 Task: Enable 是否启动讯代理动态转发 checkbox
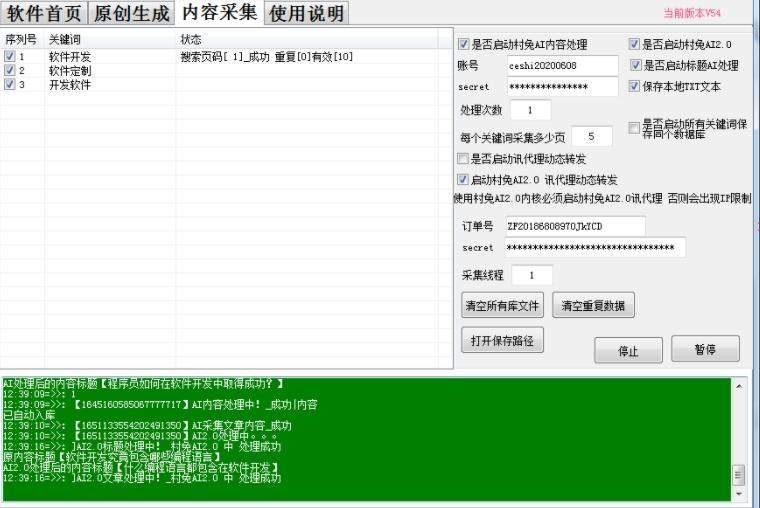[x=463, y=159]
